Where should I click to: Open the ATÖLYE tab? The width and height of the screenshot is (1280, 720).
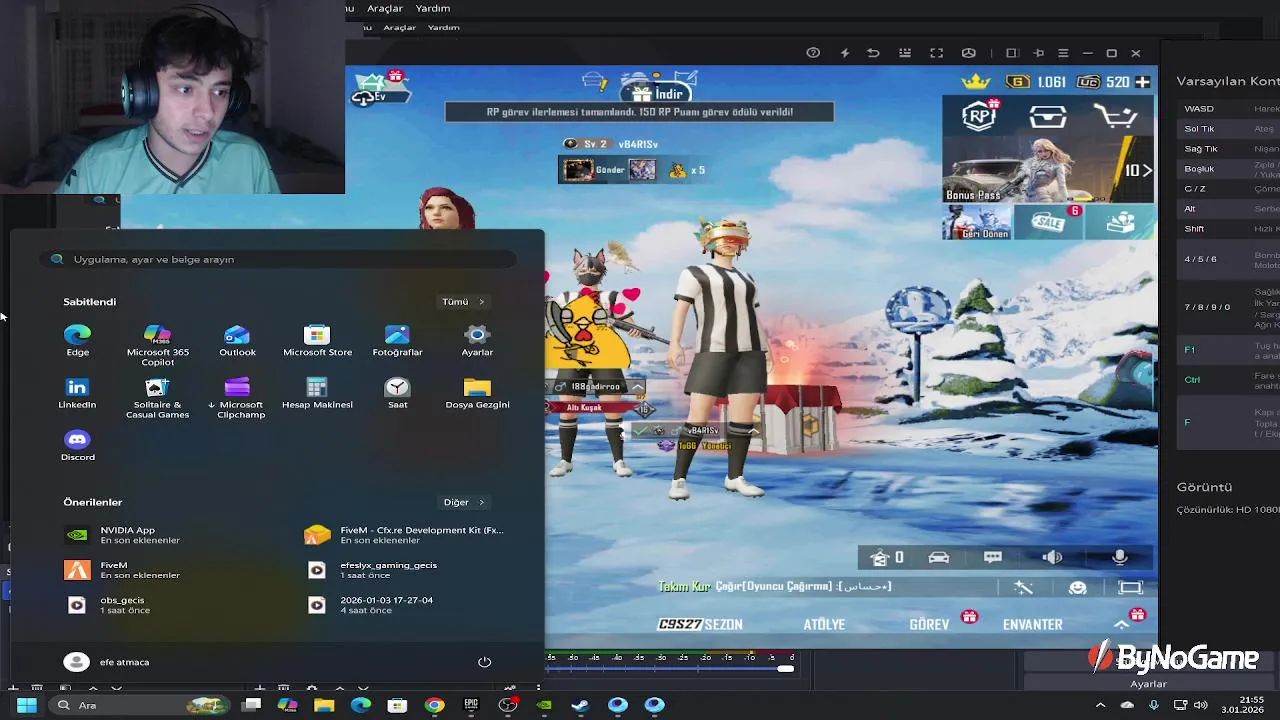coord(824,624)
